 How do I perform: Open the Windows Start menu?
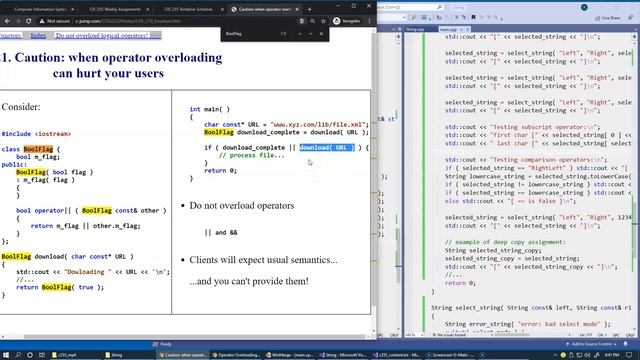point(6,355)
